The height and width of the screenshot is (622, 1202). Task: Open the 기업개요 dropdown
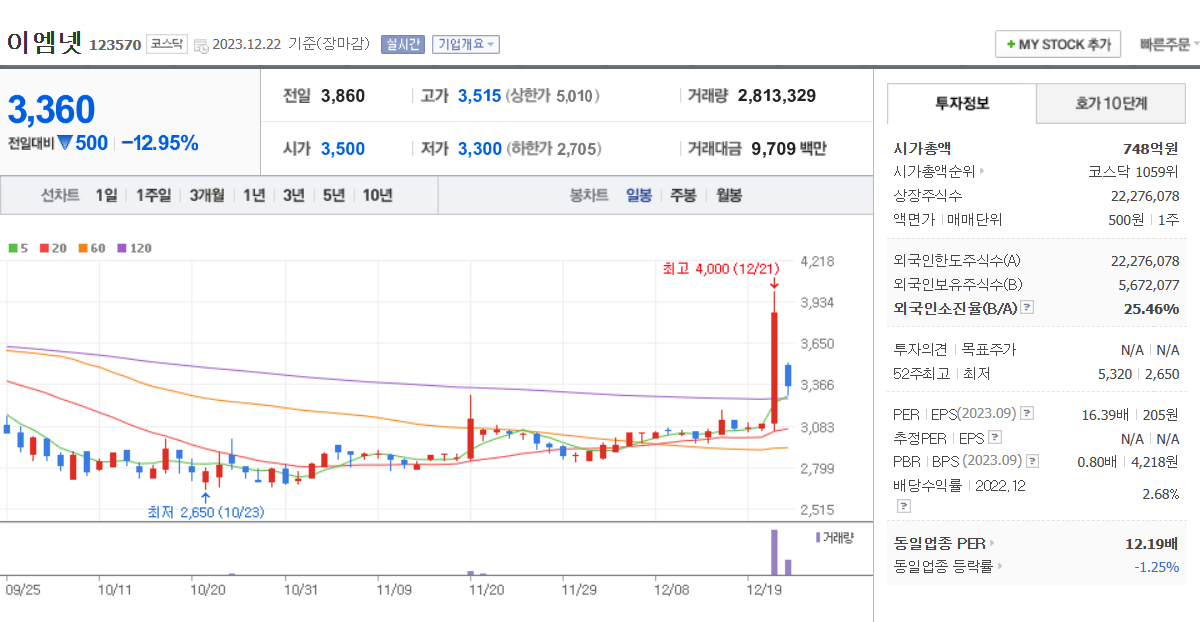466,44
